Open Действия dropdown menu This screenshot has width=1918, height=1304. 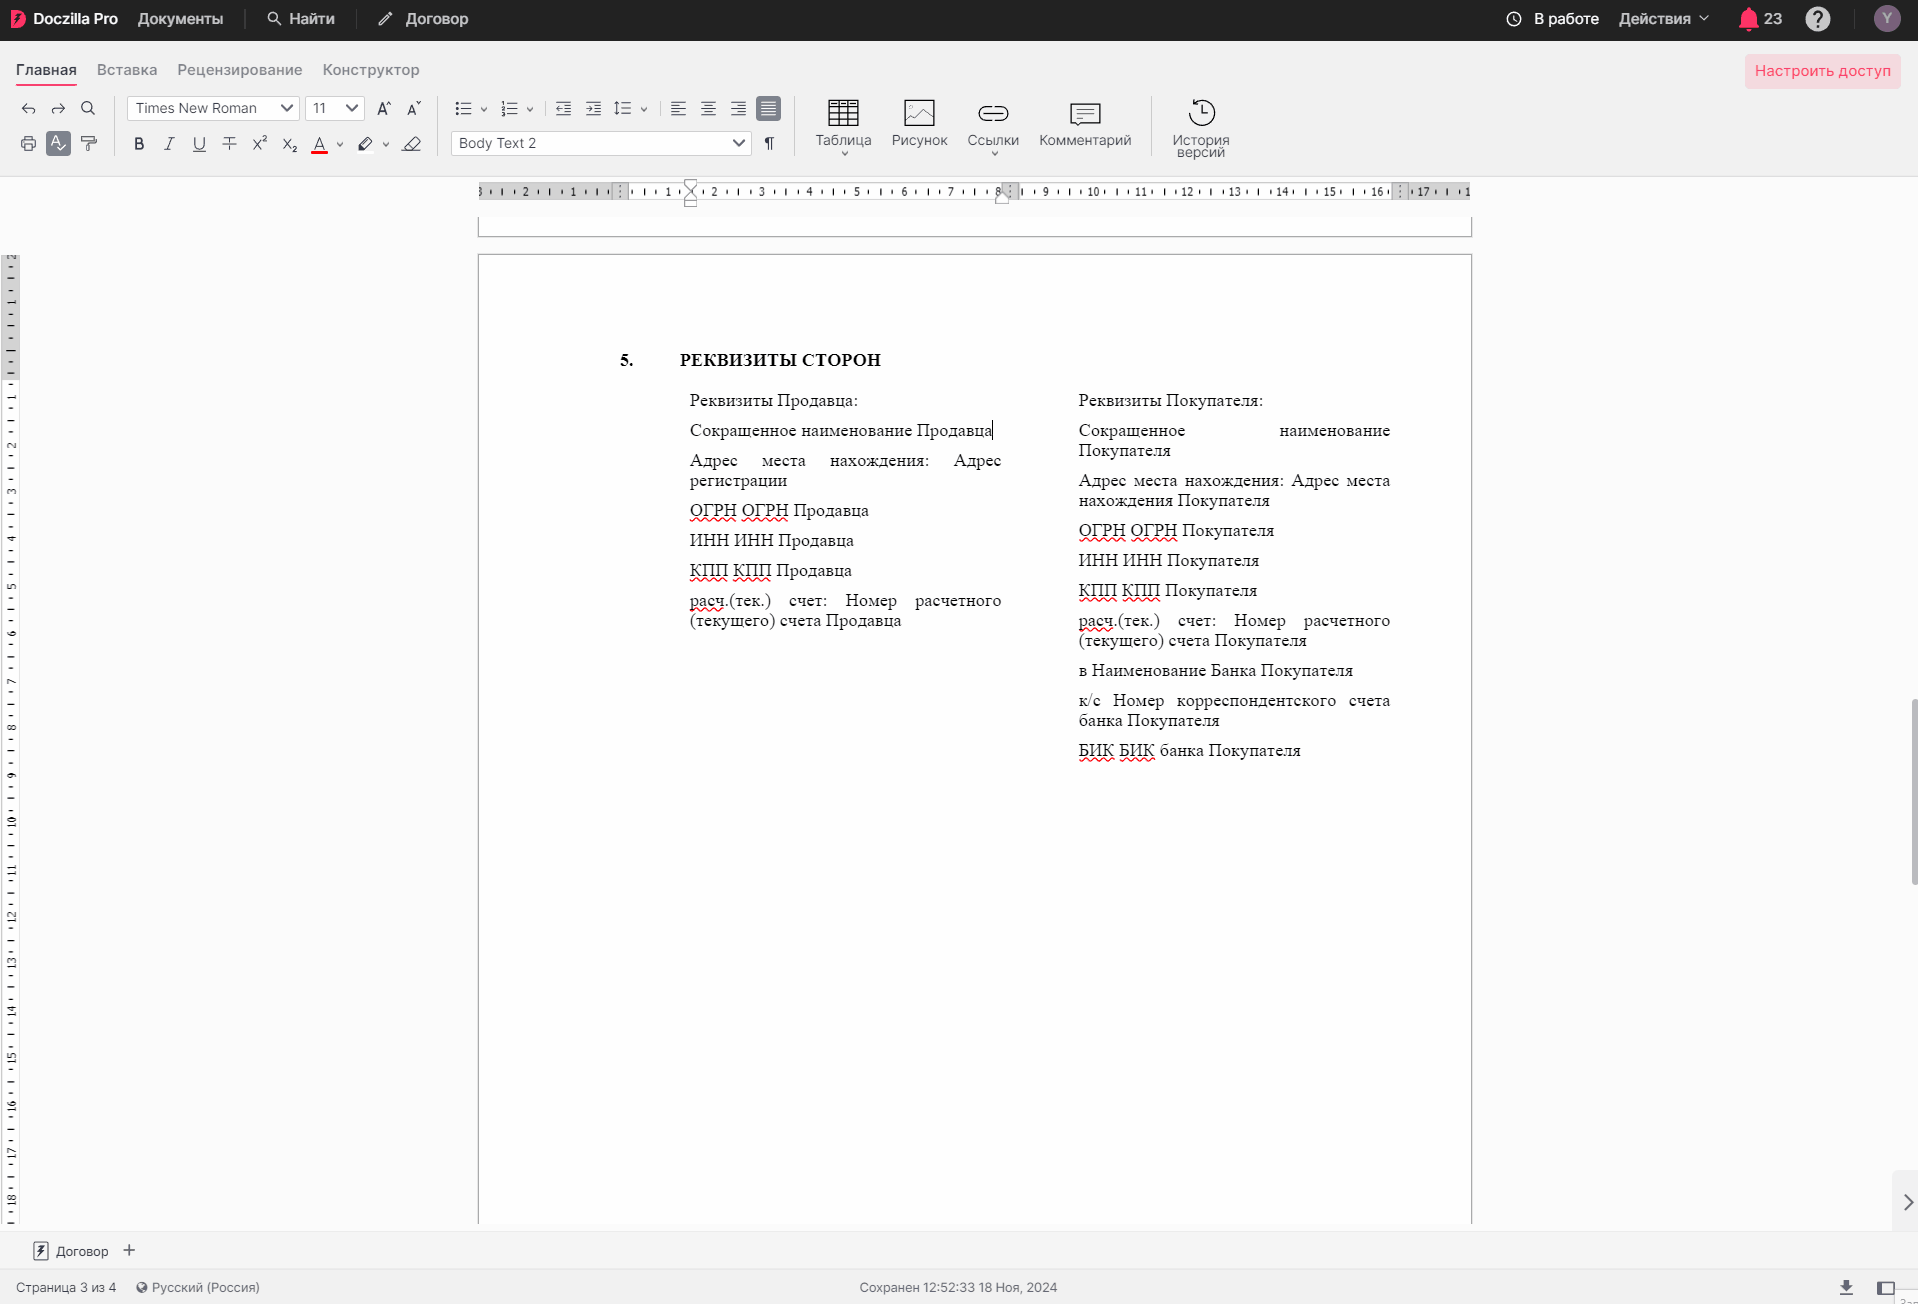pos(1664,19)
